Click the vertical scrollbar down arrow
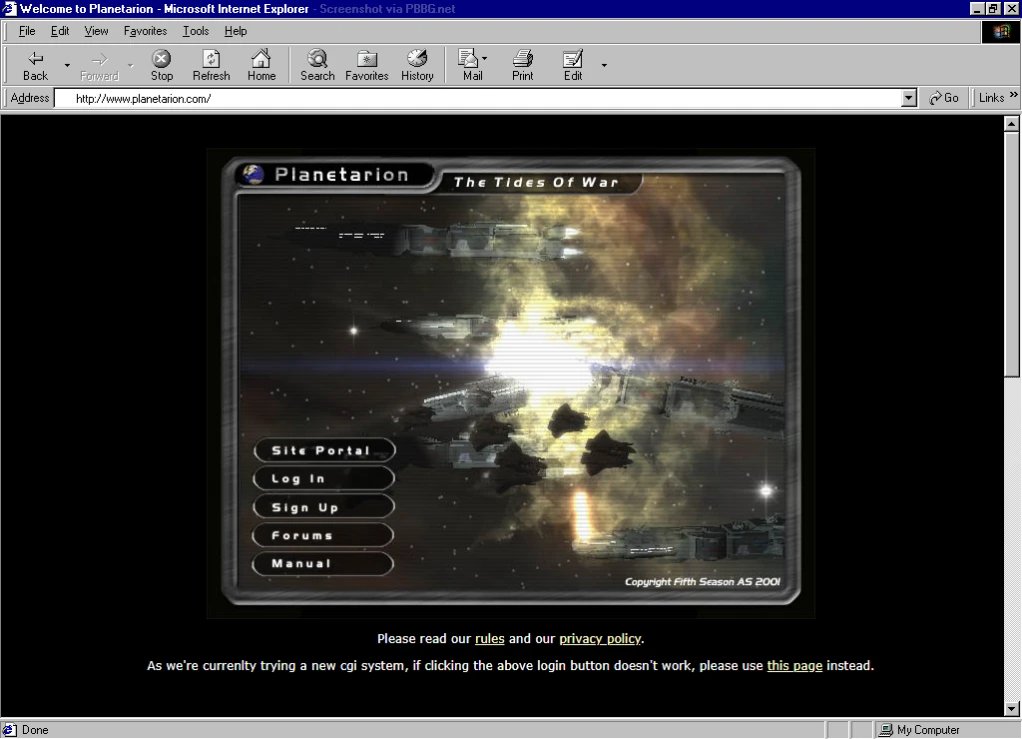 (x=1012, y=708)
